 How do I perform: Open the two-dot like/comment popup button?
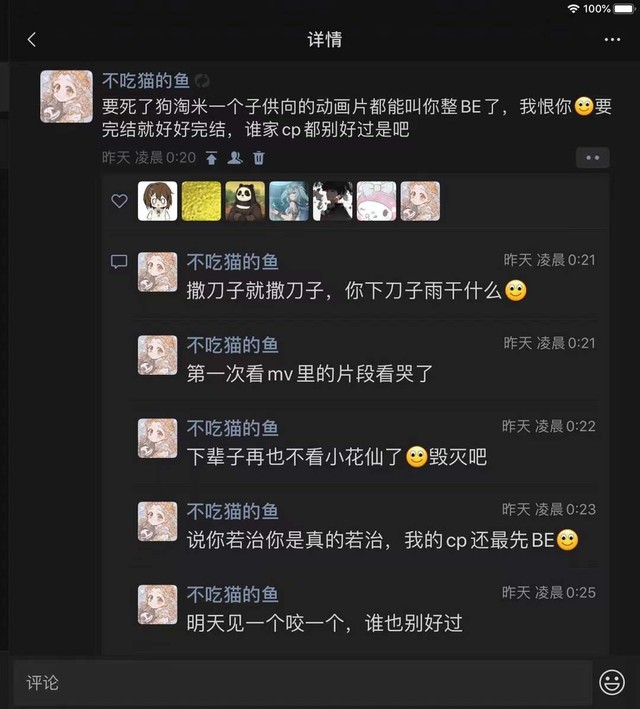tap(593, 158)
